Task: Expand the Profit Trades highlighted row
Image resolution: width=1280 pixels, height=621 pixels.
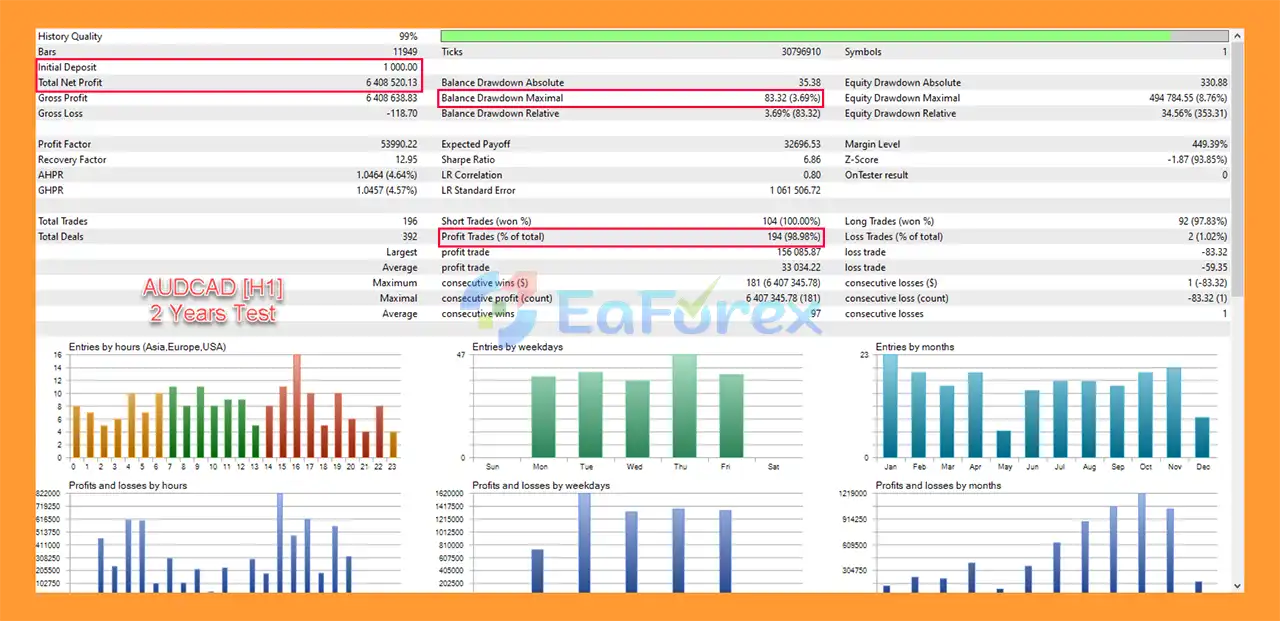Action: [x=632, y=236]
